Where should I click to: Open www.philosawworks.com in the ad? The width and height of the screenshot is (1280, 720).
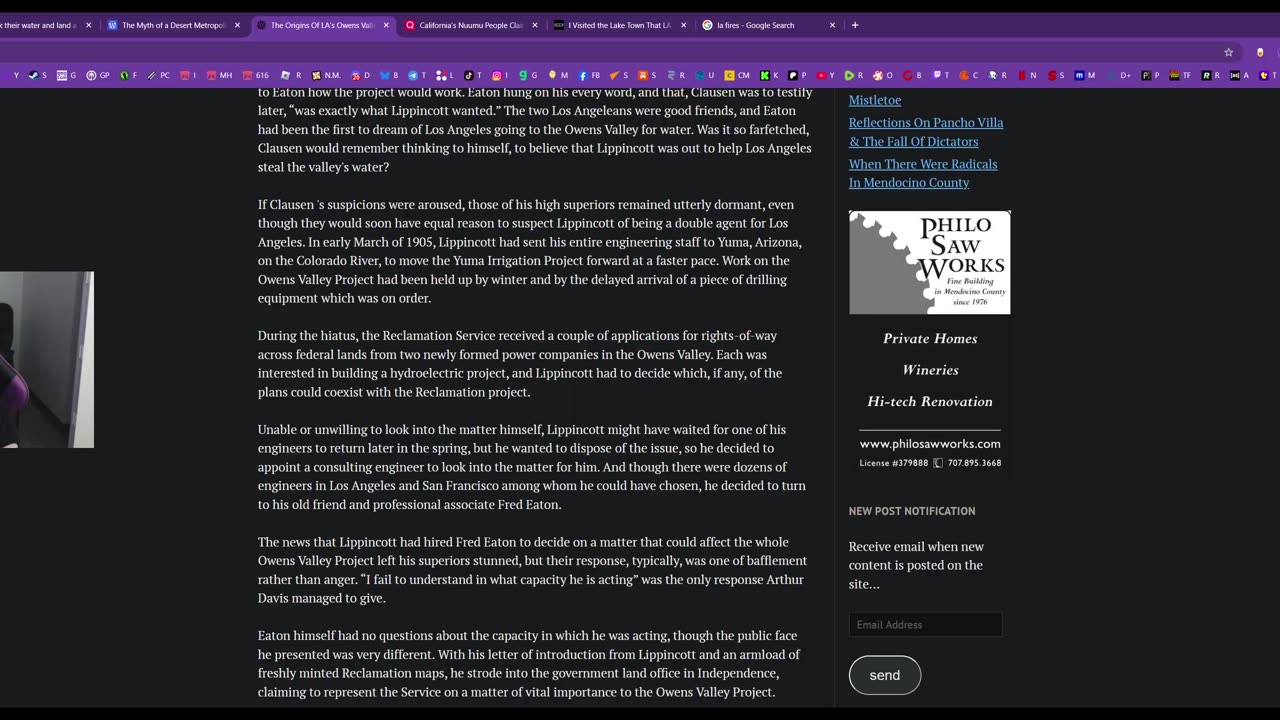(x=930, y=443)
